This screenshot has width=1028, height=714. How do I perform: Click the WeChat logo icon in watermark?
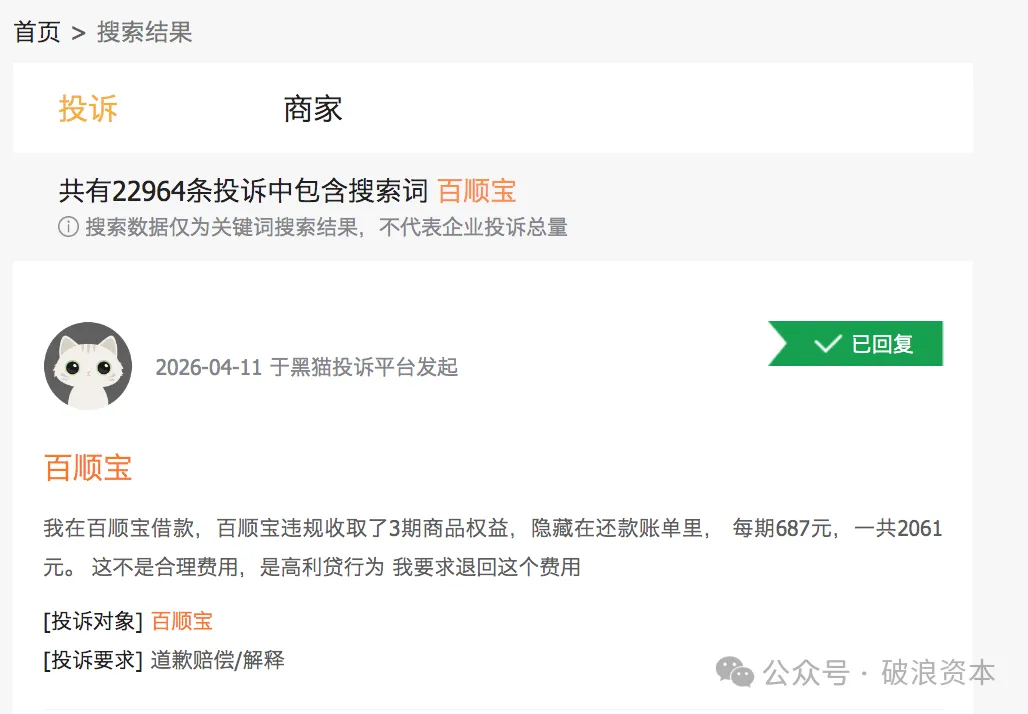[x=736, y=673]
